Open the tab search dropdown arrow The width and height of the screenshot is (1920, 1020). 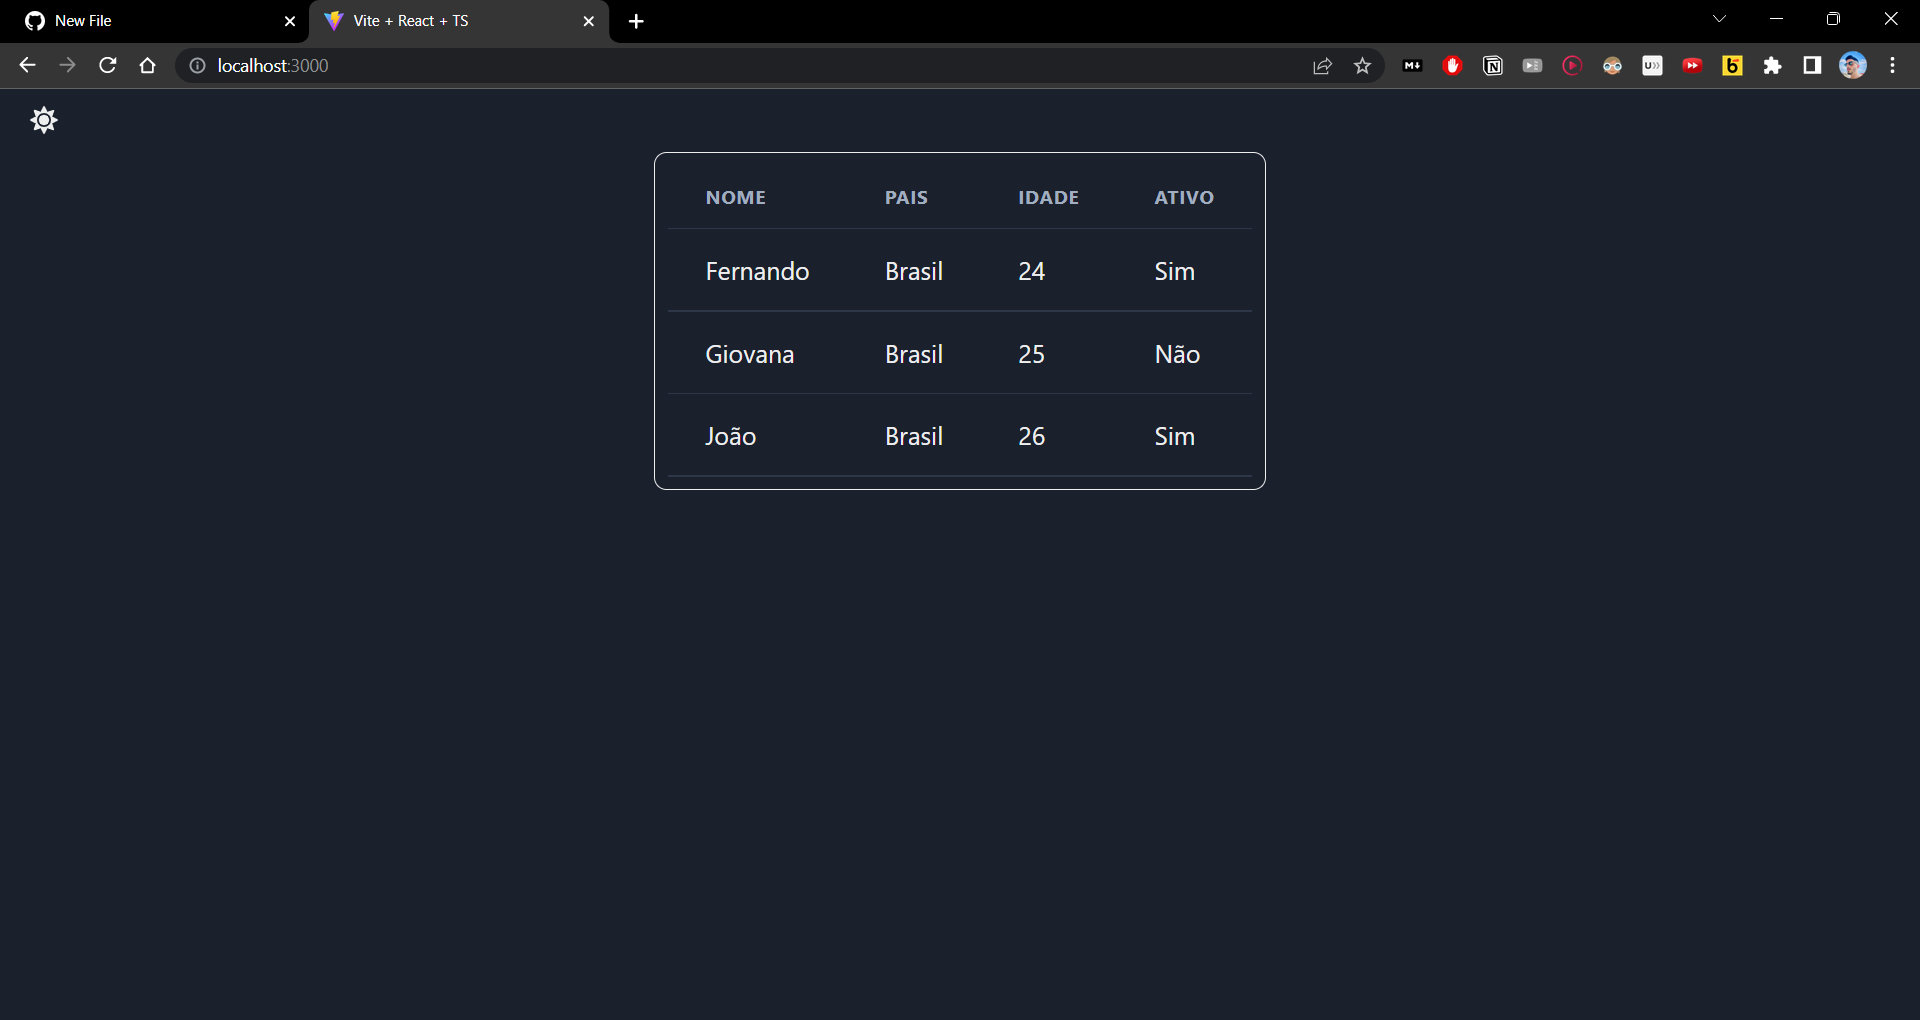tap(1719, 18)
